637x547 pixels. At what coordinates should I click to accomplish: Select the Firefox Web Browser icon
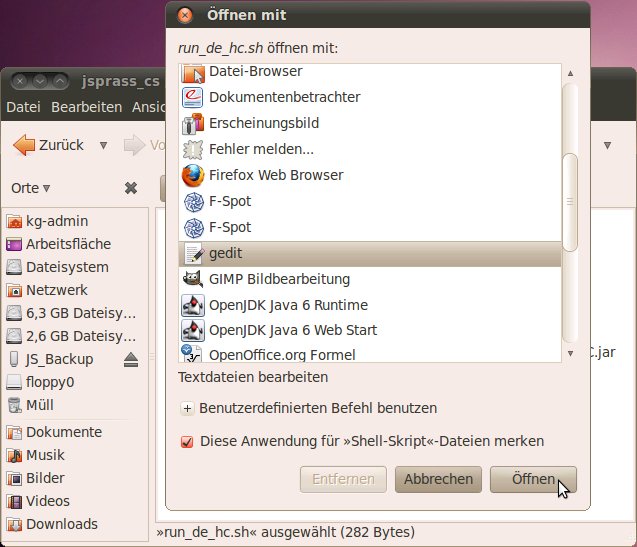coord(193,175)
